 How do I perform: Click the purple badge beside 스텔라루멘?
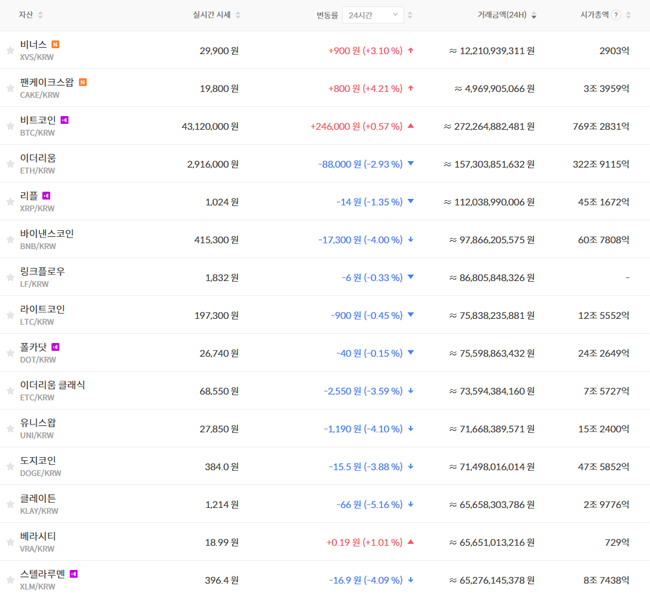[73, 574]
